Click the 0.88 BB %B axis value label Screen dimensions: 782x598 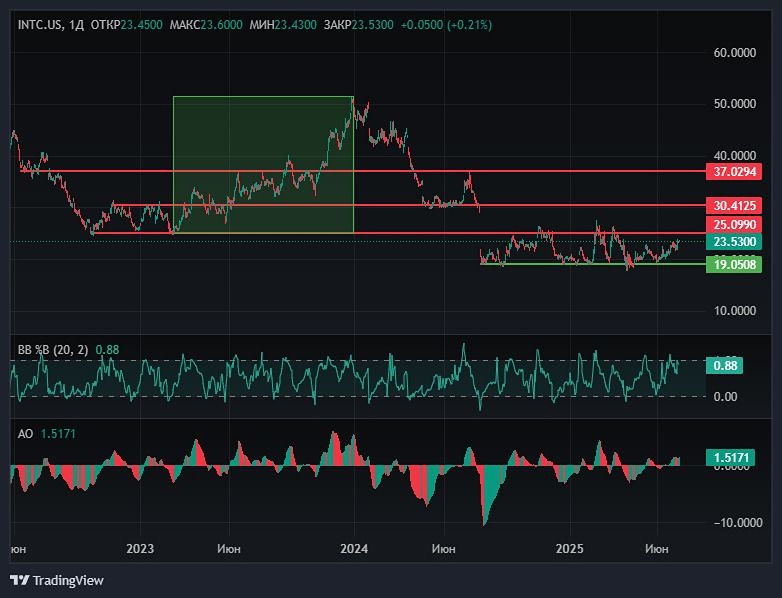725,366
